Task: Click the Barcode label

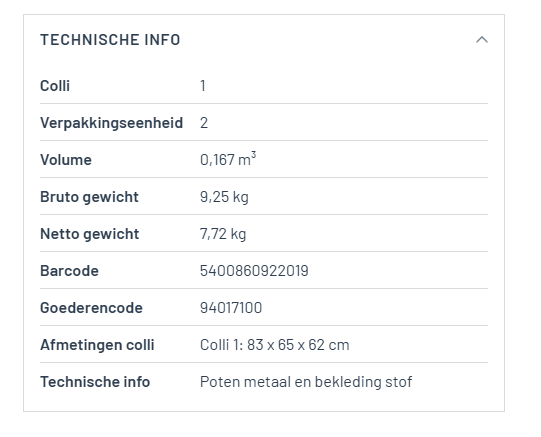Action: click(69, 271)
